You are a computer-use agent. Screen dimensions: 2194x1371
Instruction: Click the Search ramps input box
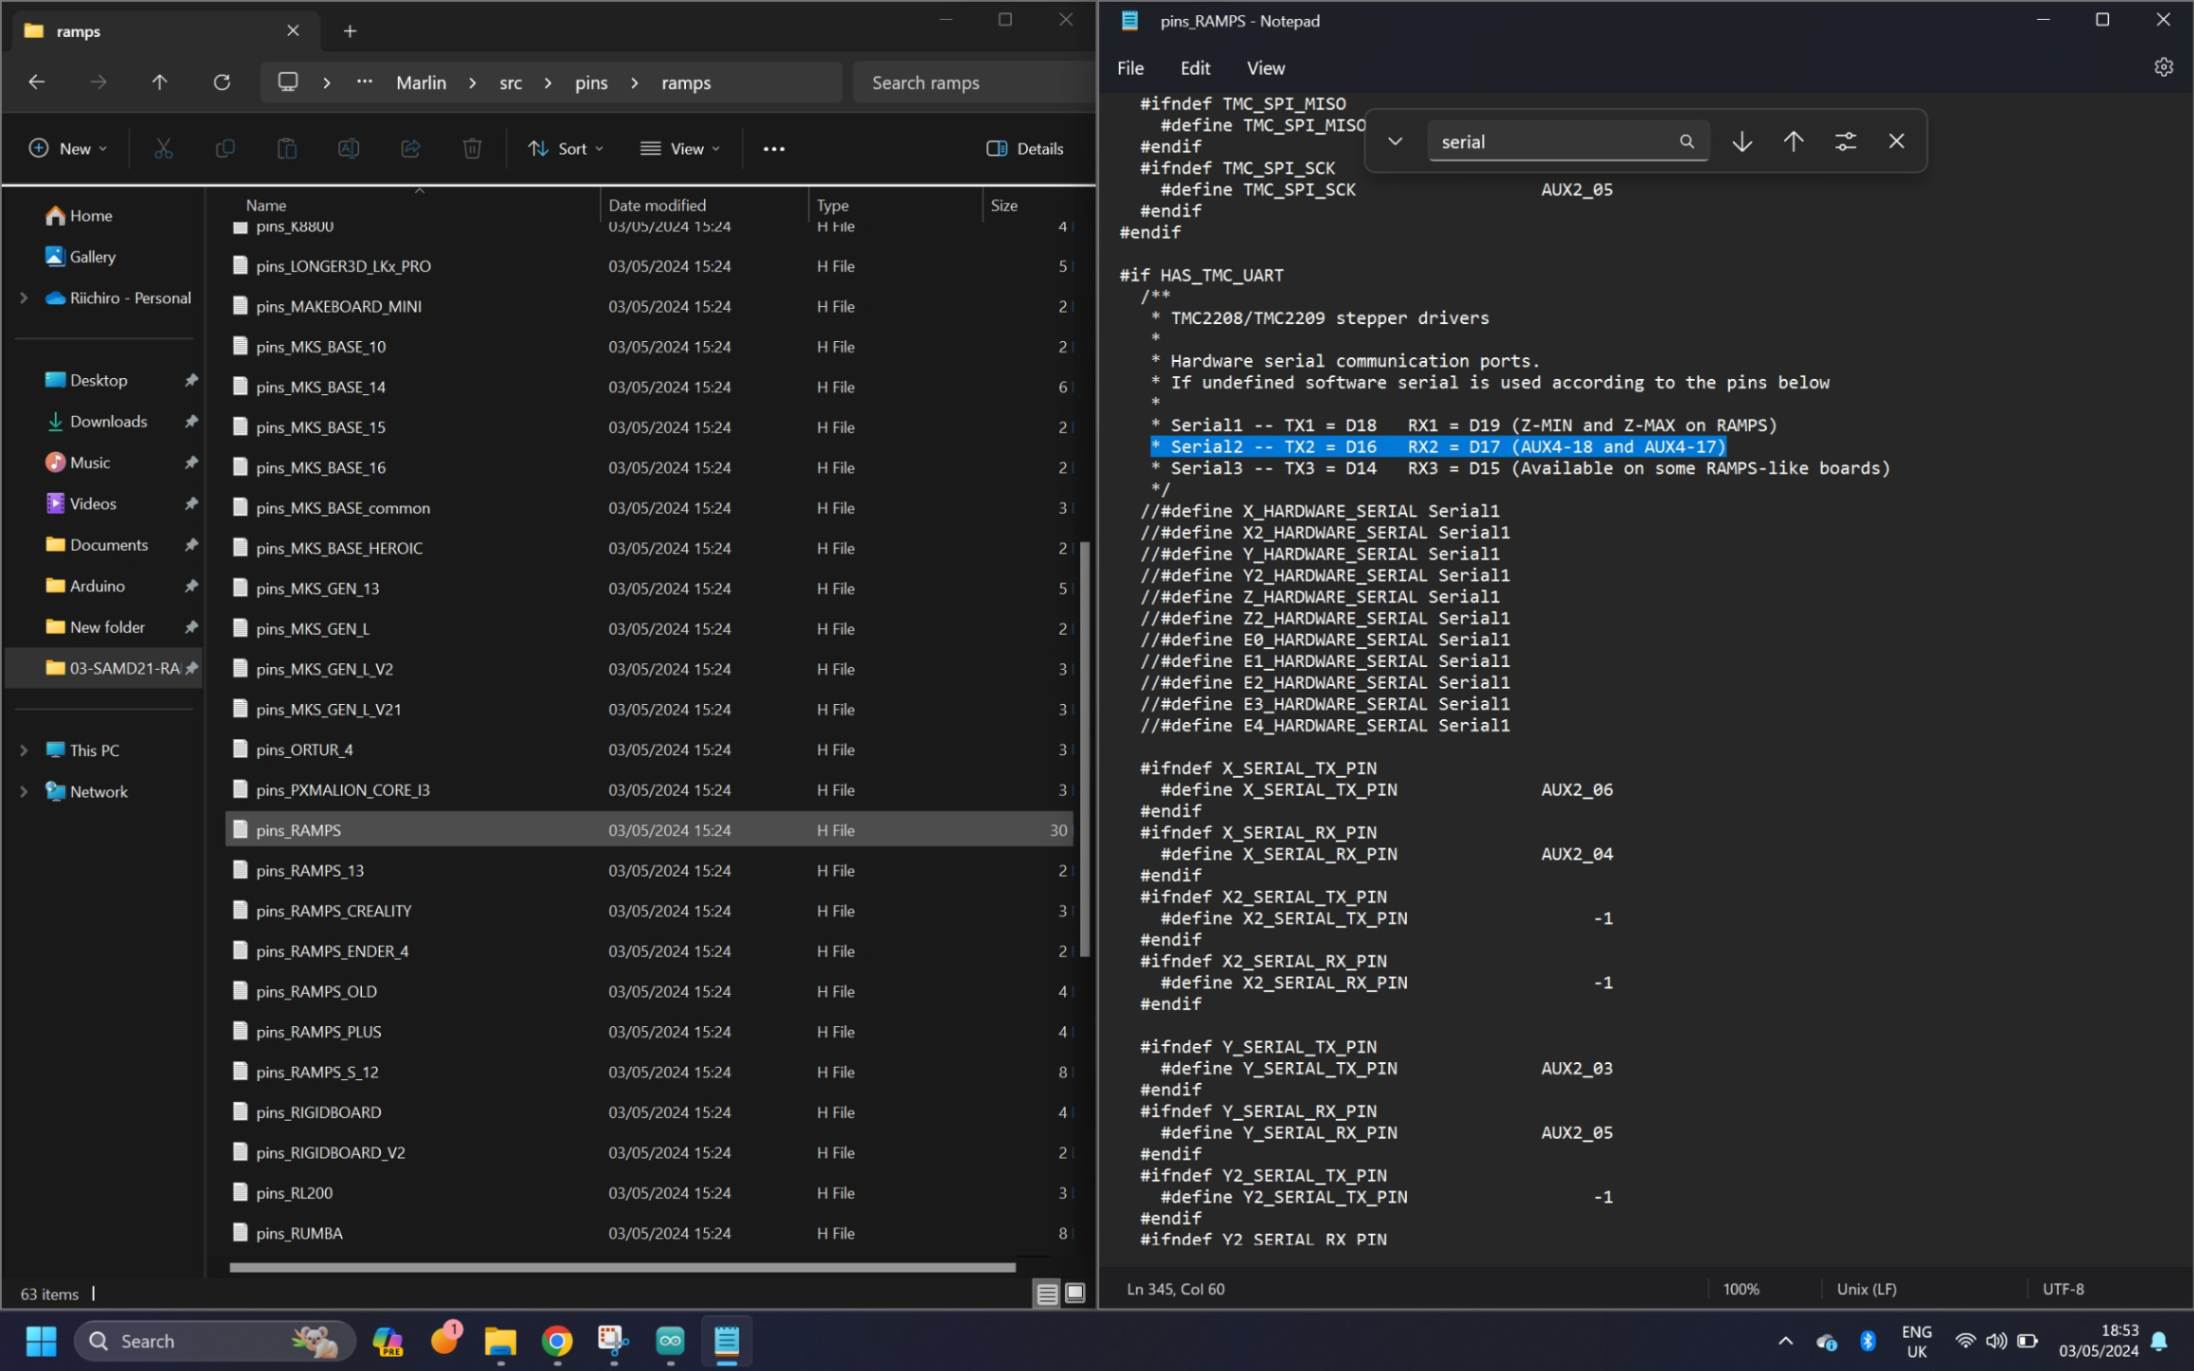[x=972, y=82]
